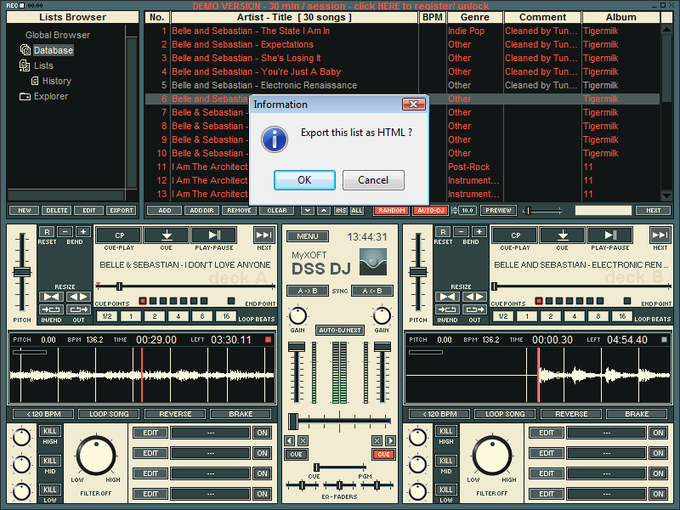Viewport: 680px width, 510px height.
Task: Toggle the High KILL switch on deck A
Action: tap(51, 431)
